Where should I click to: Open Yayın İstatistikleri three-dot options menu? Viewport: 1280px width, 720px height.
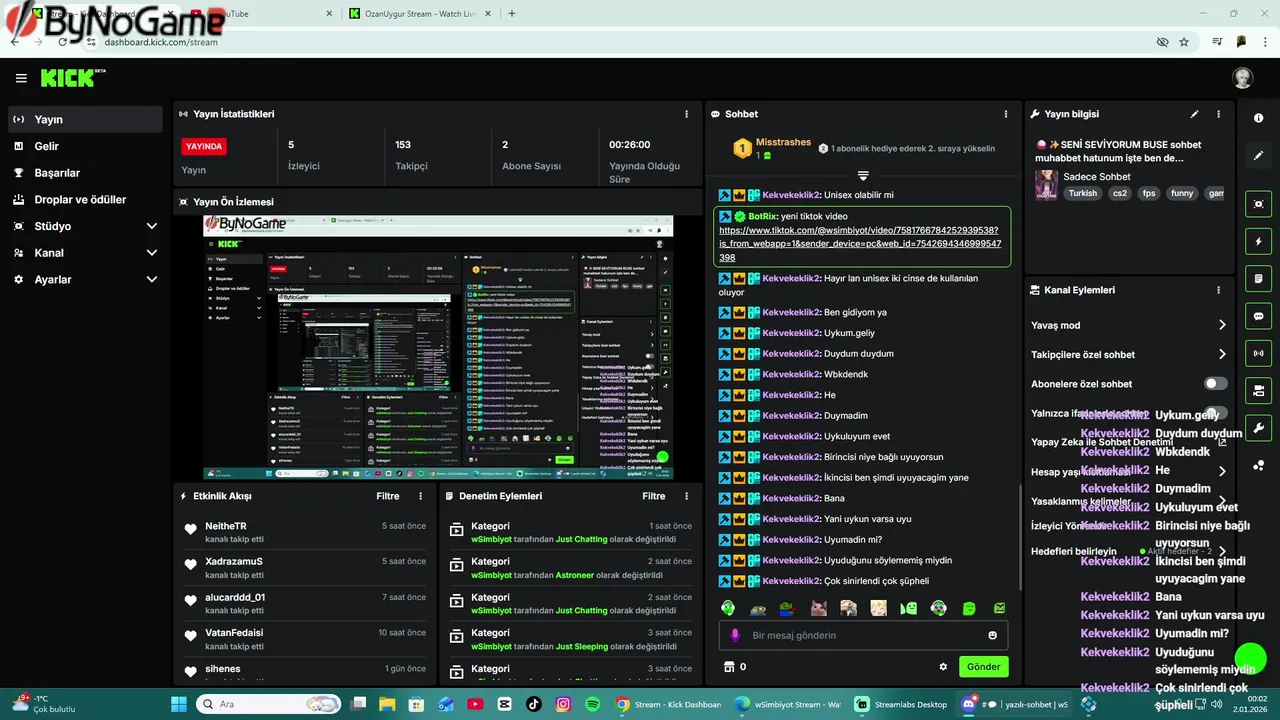click(686, 114)
